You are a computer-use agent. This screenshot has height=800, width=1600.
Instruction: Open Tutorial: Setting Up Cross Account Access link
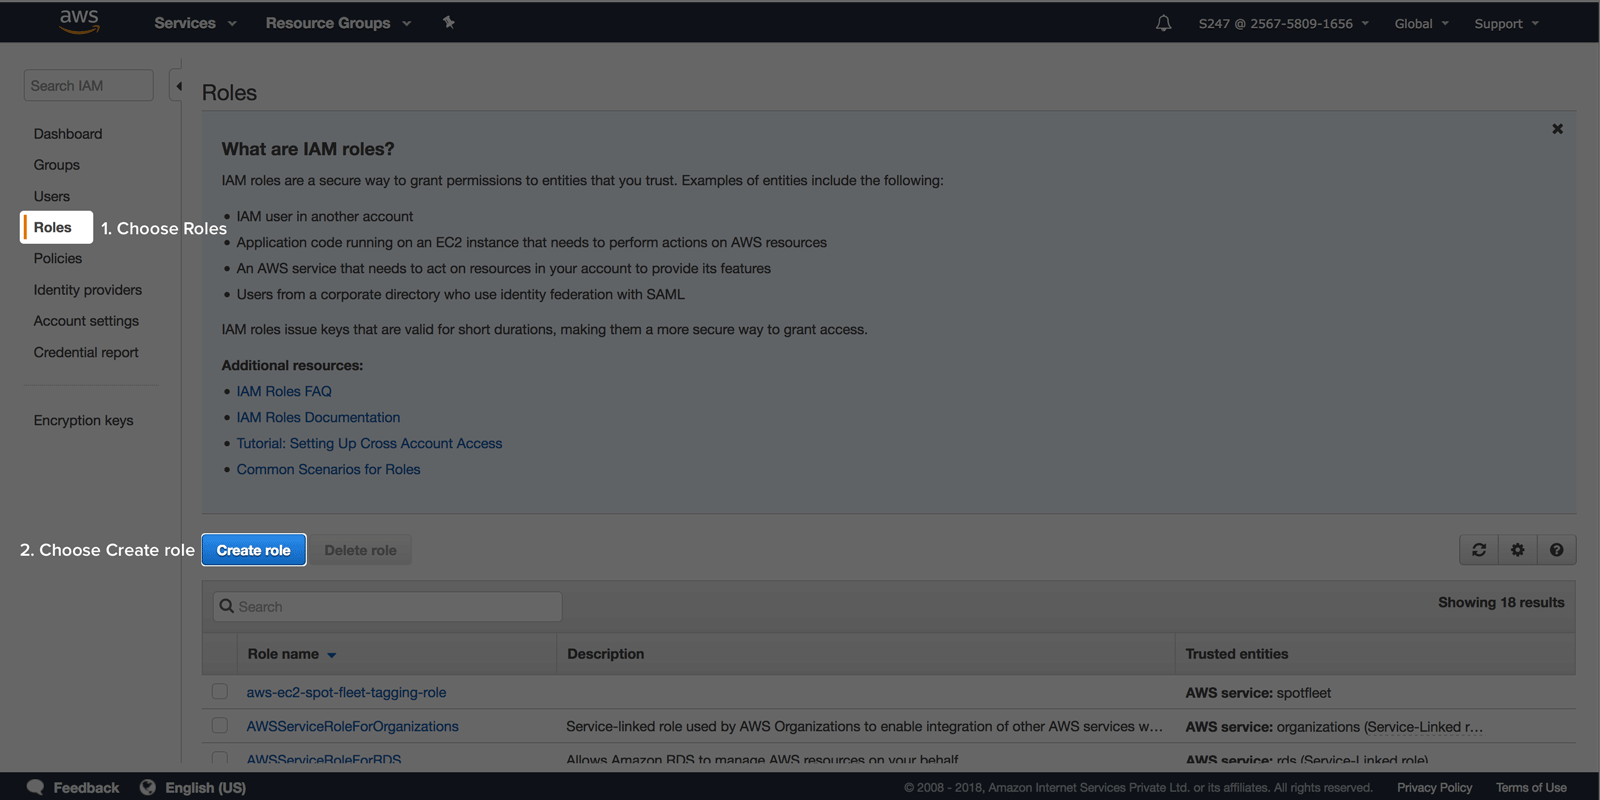369,443
